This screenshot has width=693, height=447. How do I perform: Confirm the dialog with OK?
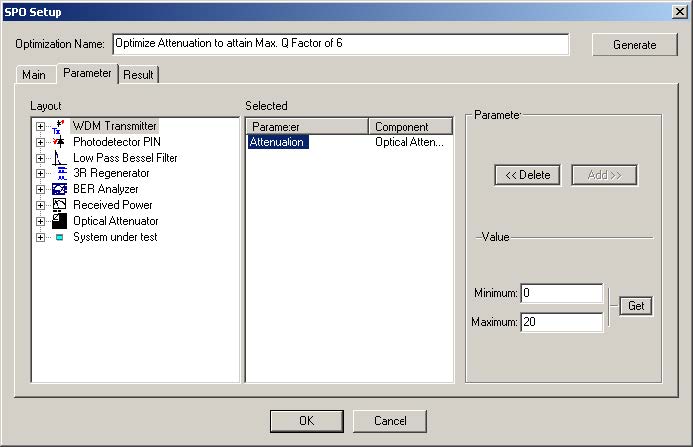[x=307, y=421]
